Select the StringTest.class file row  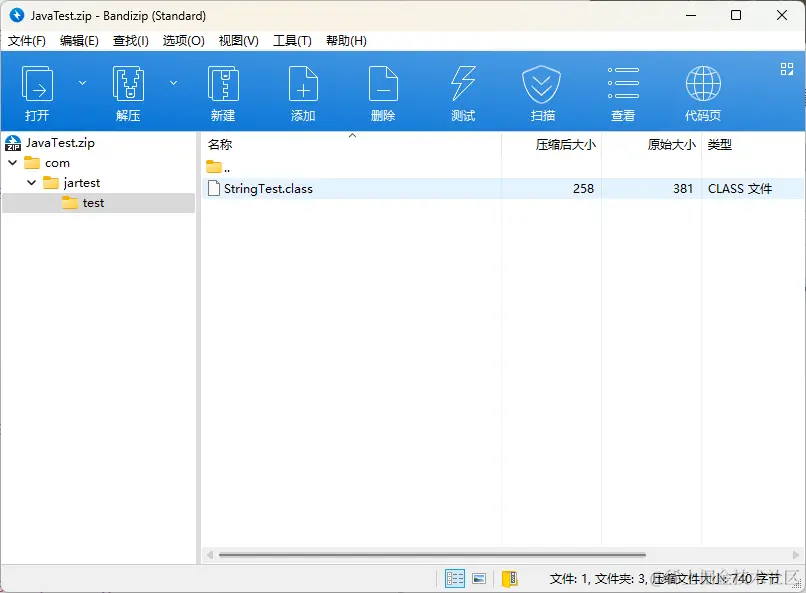(x=503, y=189)
